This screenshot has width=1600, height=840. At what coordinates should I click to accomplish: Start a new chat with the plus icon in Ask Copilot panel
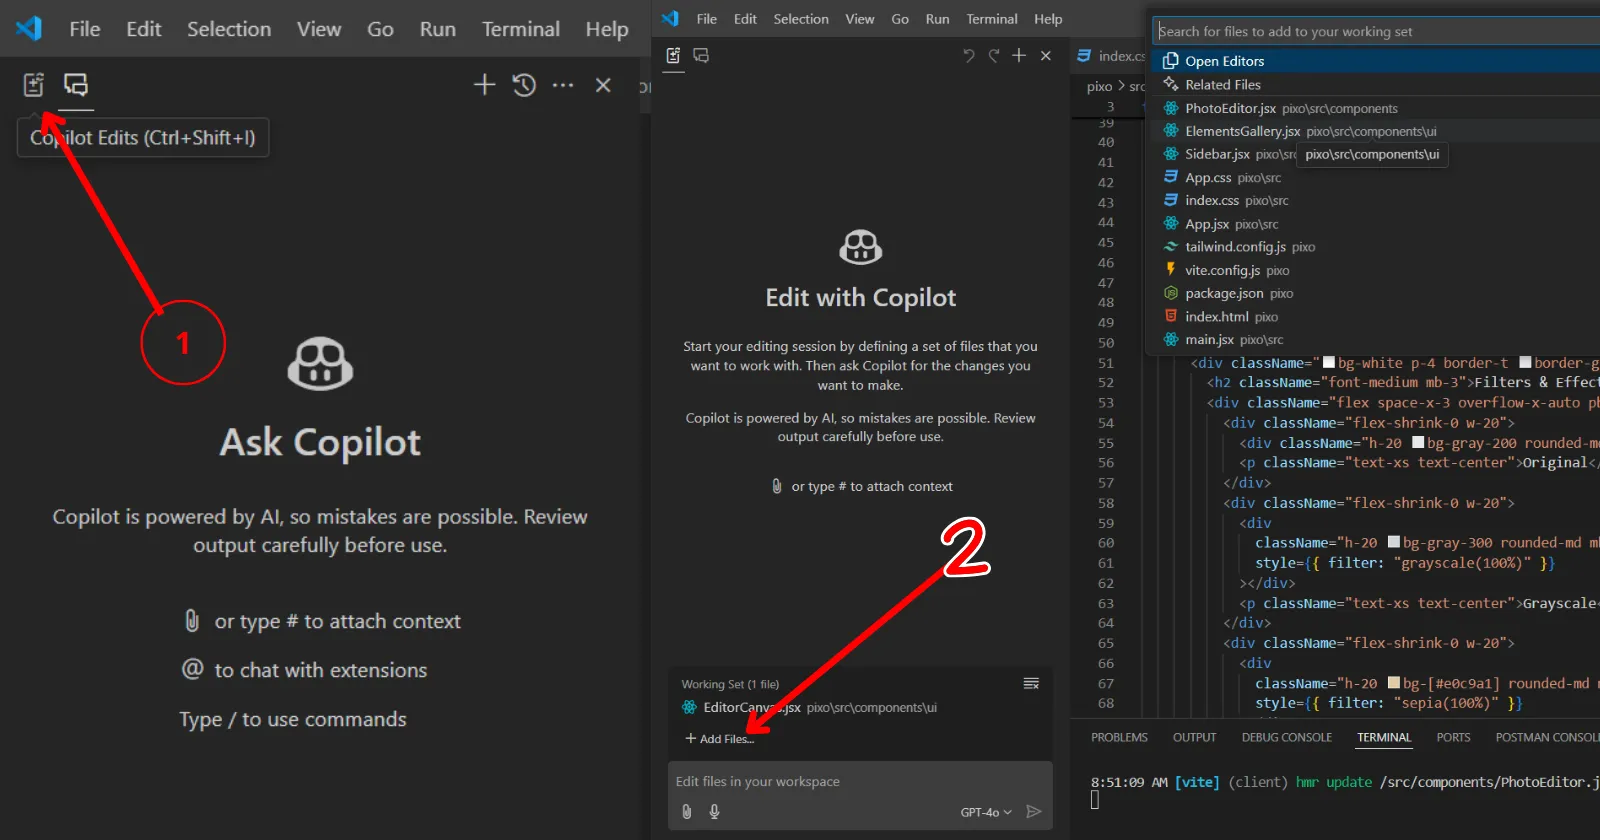(484, 85)
